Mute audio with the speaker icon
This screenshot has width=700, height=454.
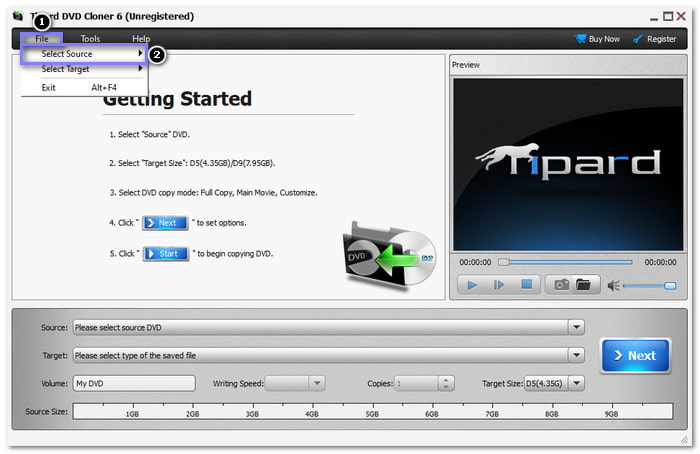click(x=613, y=285)
